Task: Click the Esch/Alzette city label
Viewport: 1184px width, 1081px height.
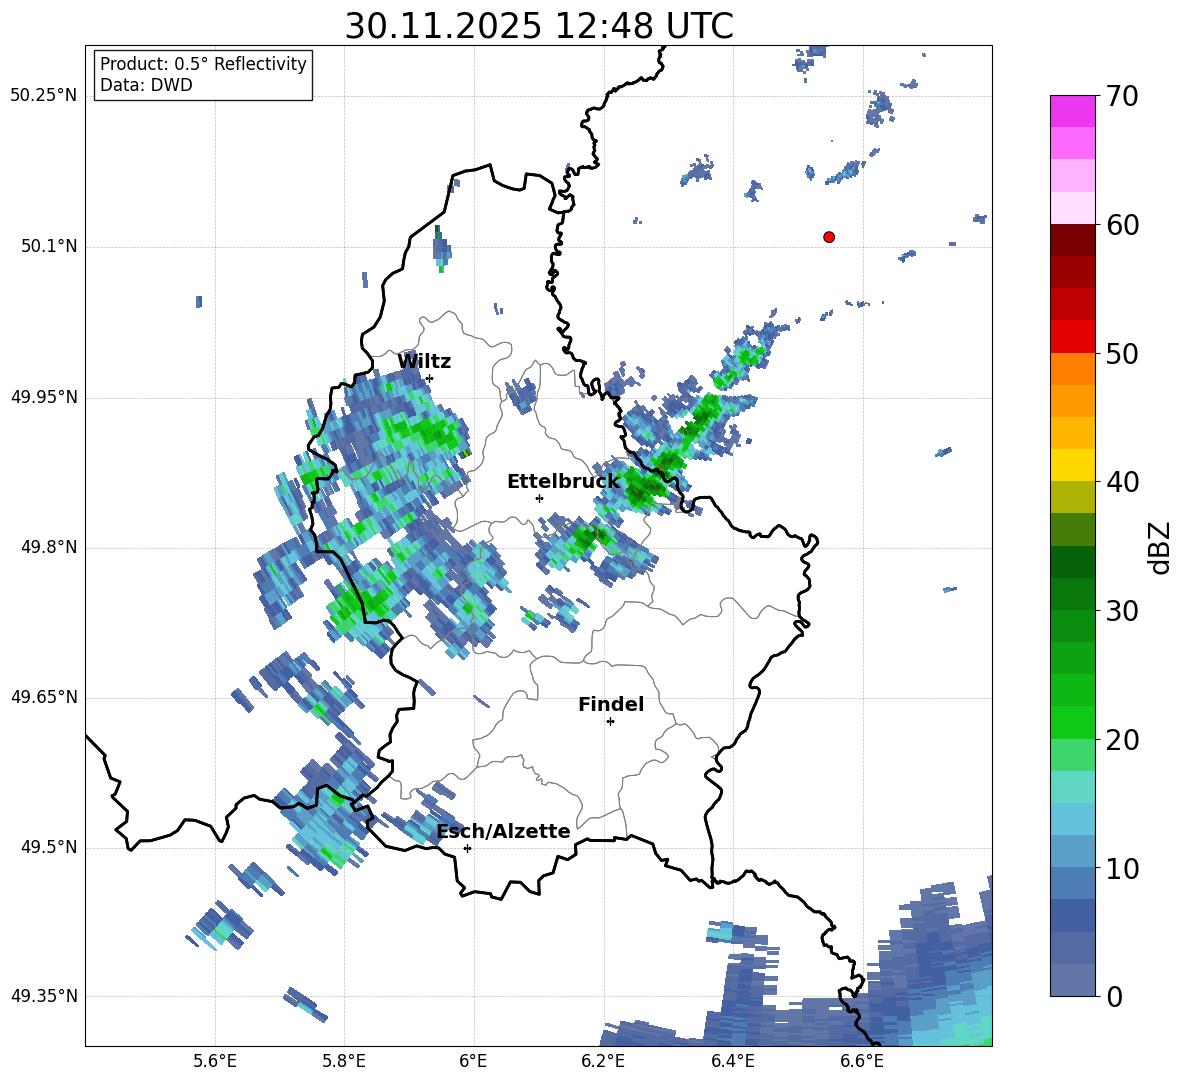Action: [504, 832]
